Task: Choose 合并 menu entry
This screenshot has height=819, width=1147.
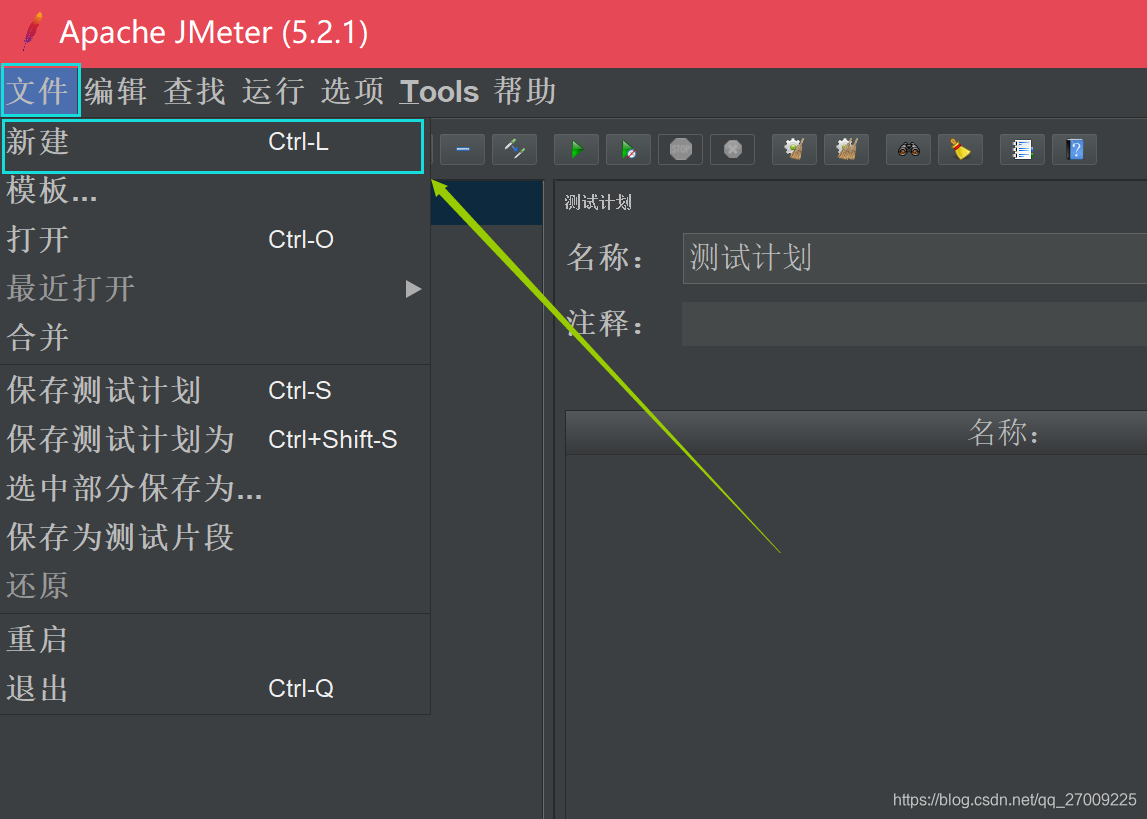Action: pos(215,337)
